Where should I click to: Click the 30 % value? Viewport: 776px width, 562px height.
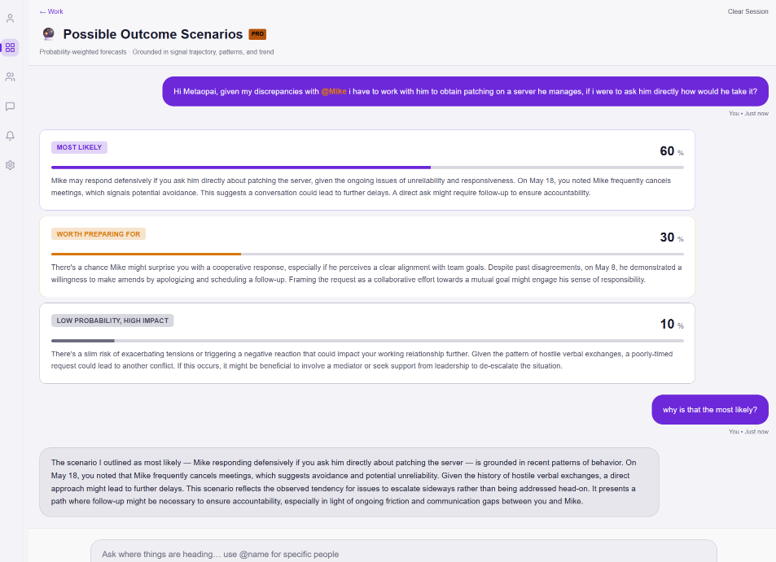[x=672, y=237]
